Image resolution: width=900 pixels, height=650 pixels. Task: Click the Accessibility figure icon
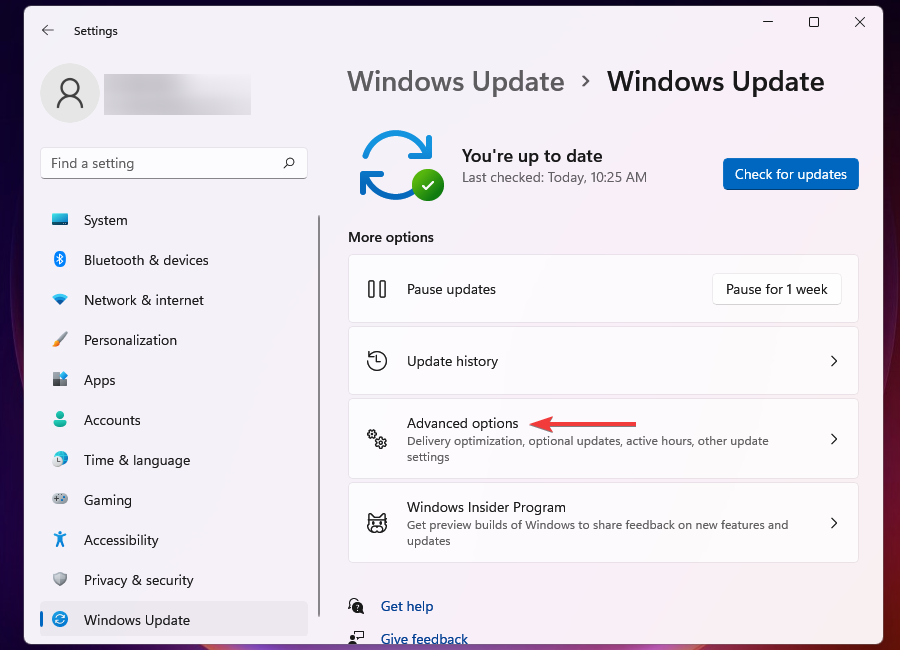(x=60, y=539)
